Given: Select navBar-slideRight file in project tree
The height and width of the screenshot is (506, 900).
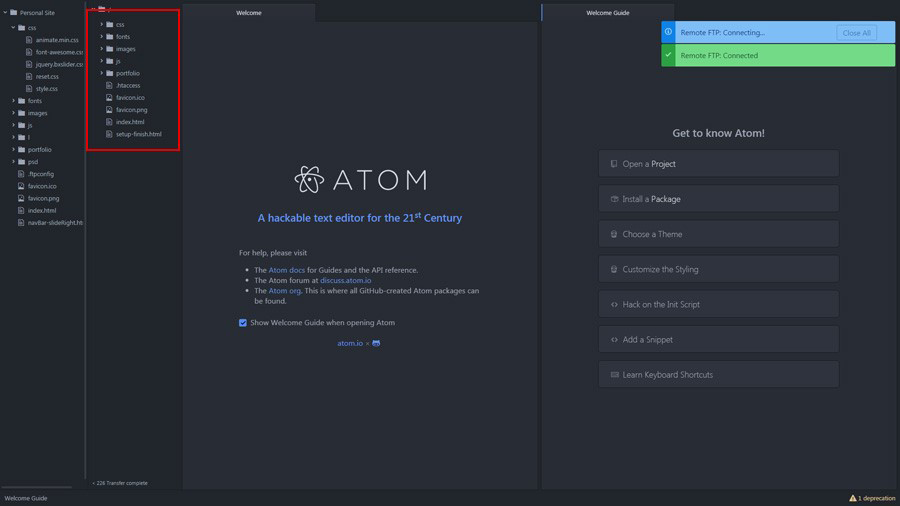Looking at the screenshot, I should point(55,223).
